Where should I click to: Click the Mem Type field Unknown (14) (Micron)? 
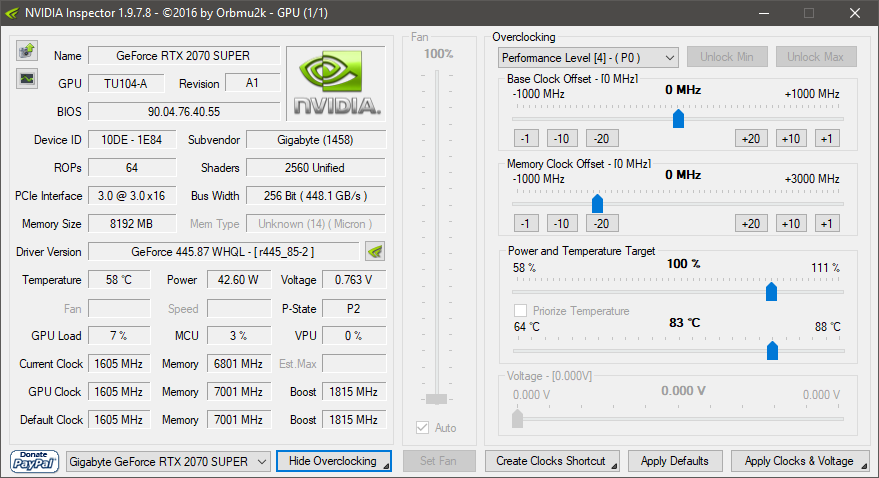(316, 224)
